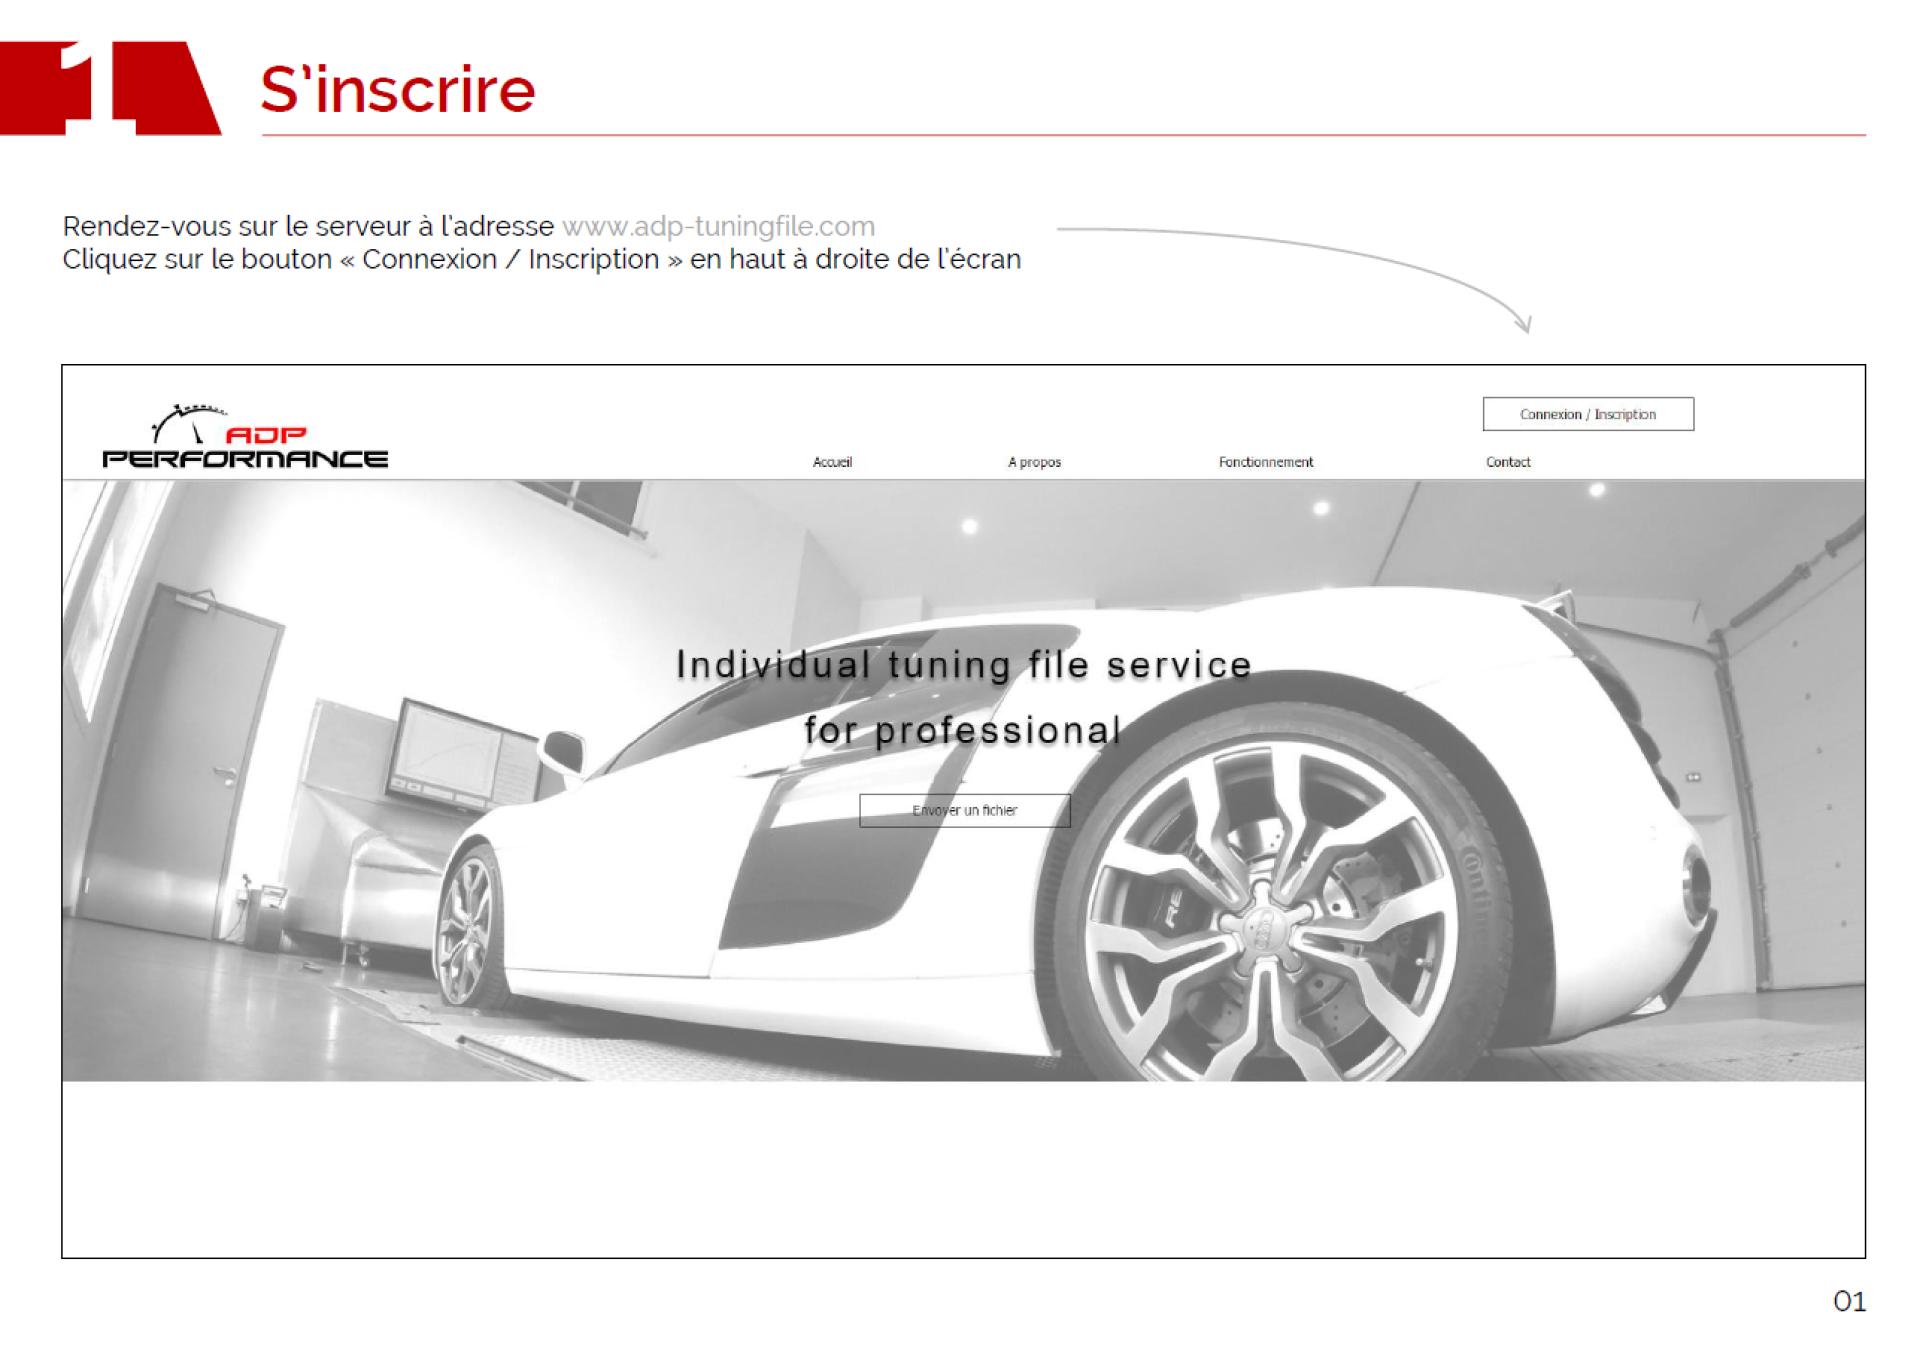The width and height of the screenshot is (1920, 1359).
Task: Click the red number 1 step badge
Action: click(x=110, y=88)
